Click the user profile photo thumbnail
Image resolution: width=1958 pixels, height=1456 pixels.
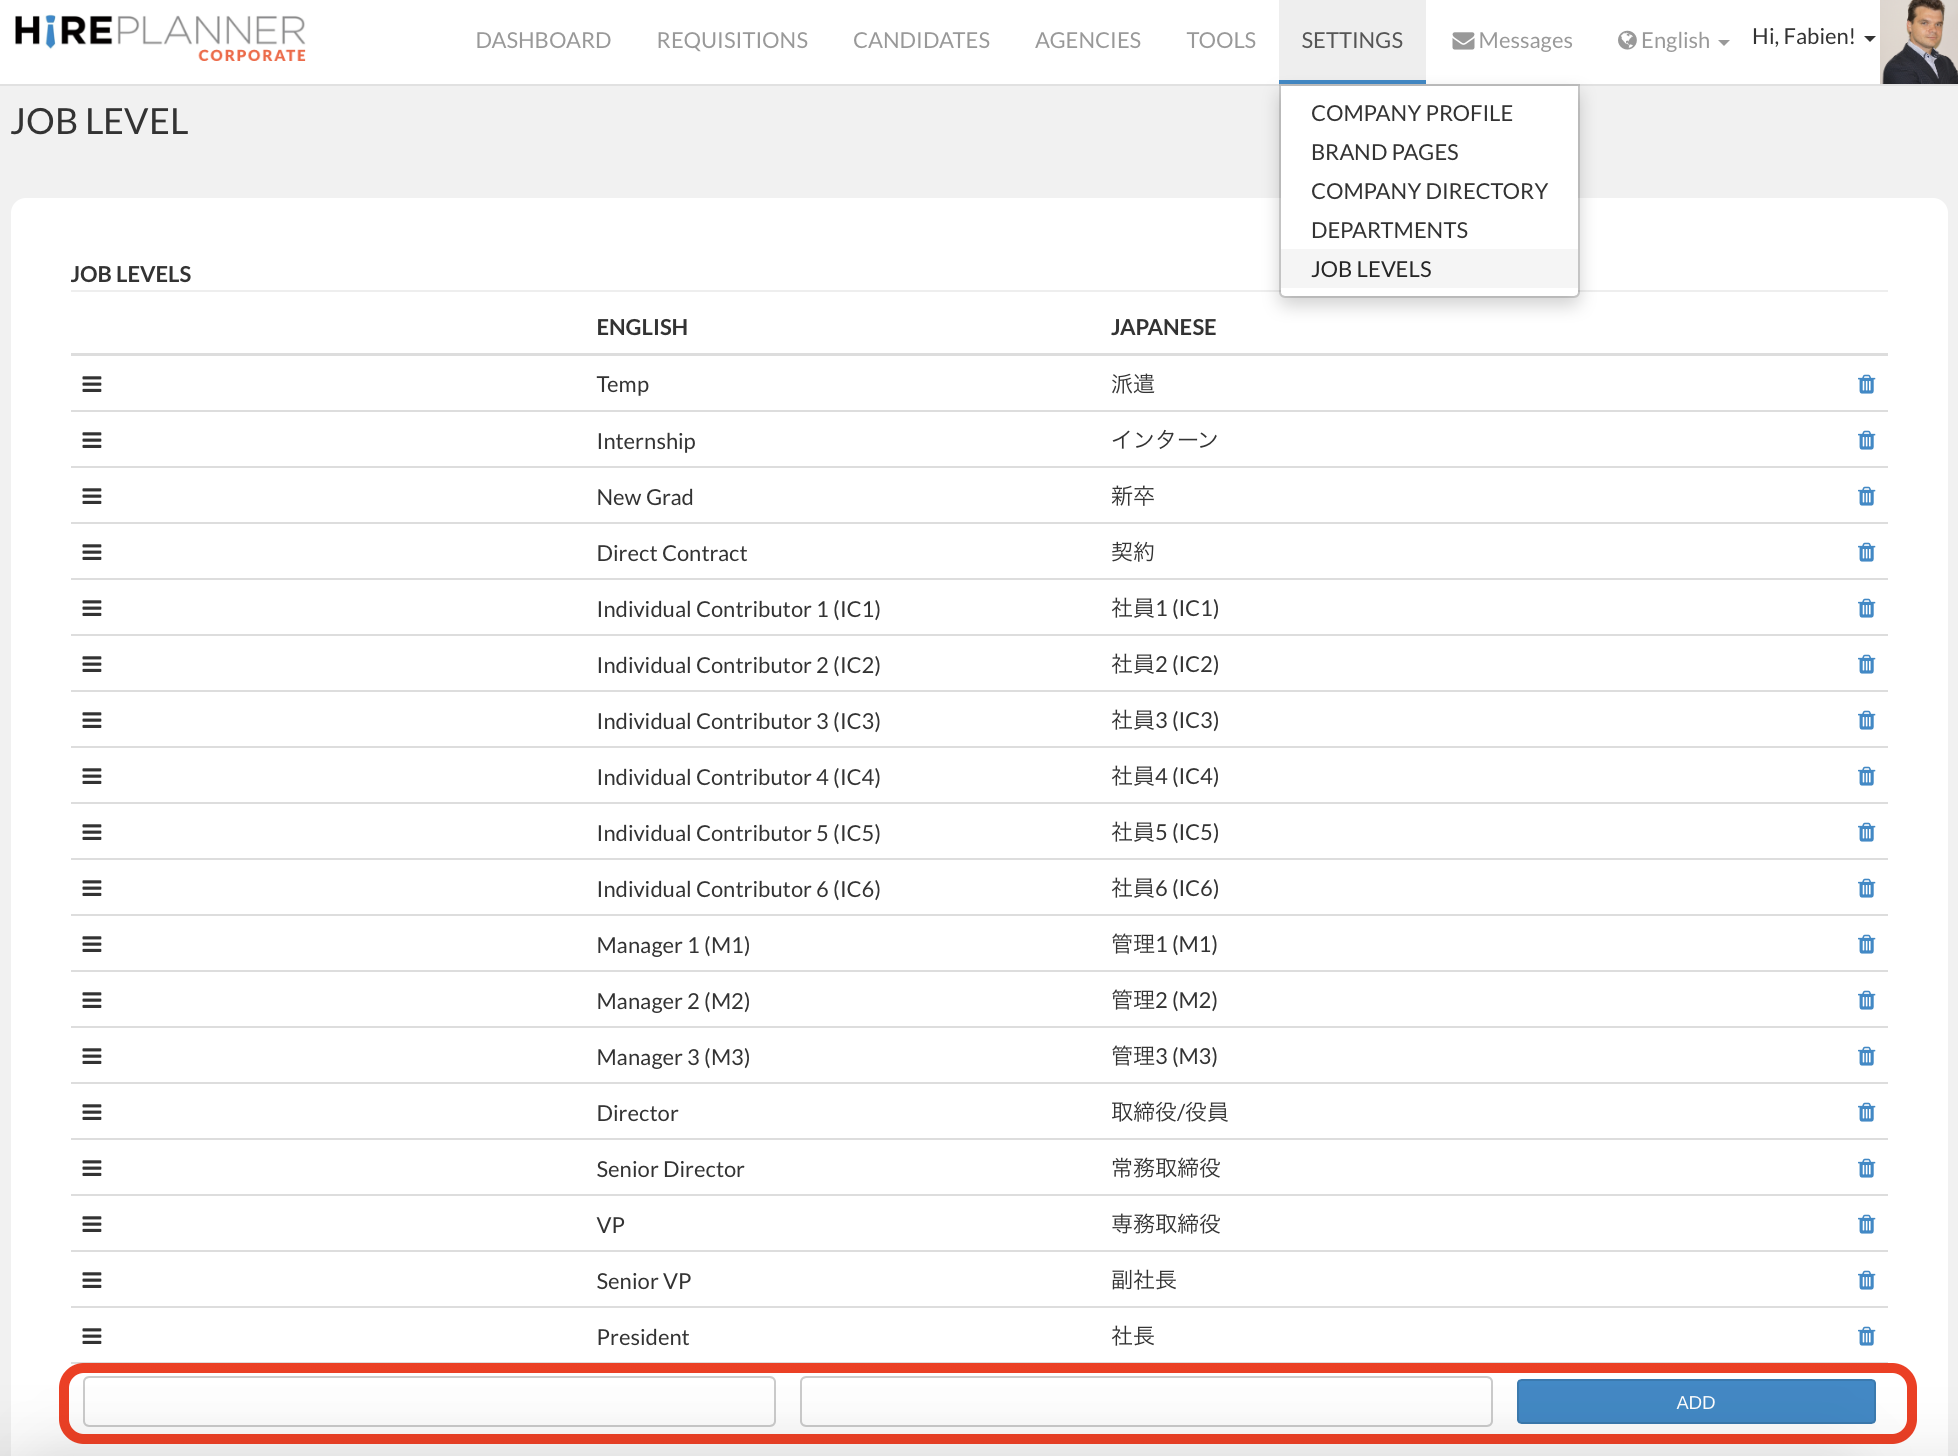click(x=1918, y=42)
